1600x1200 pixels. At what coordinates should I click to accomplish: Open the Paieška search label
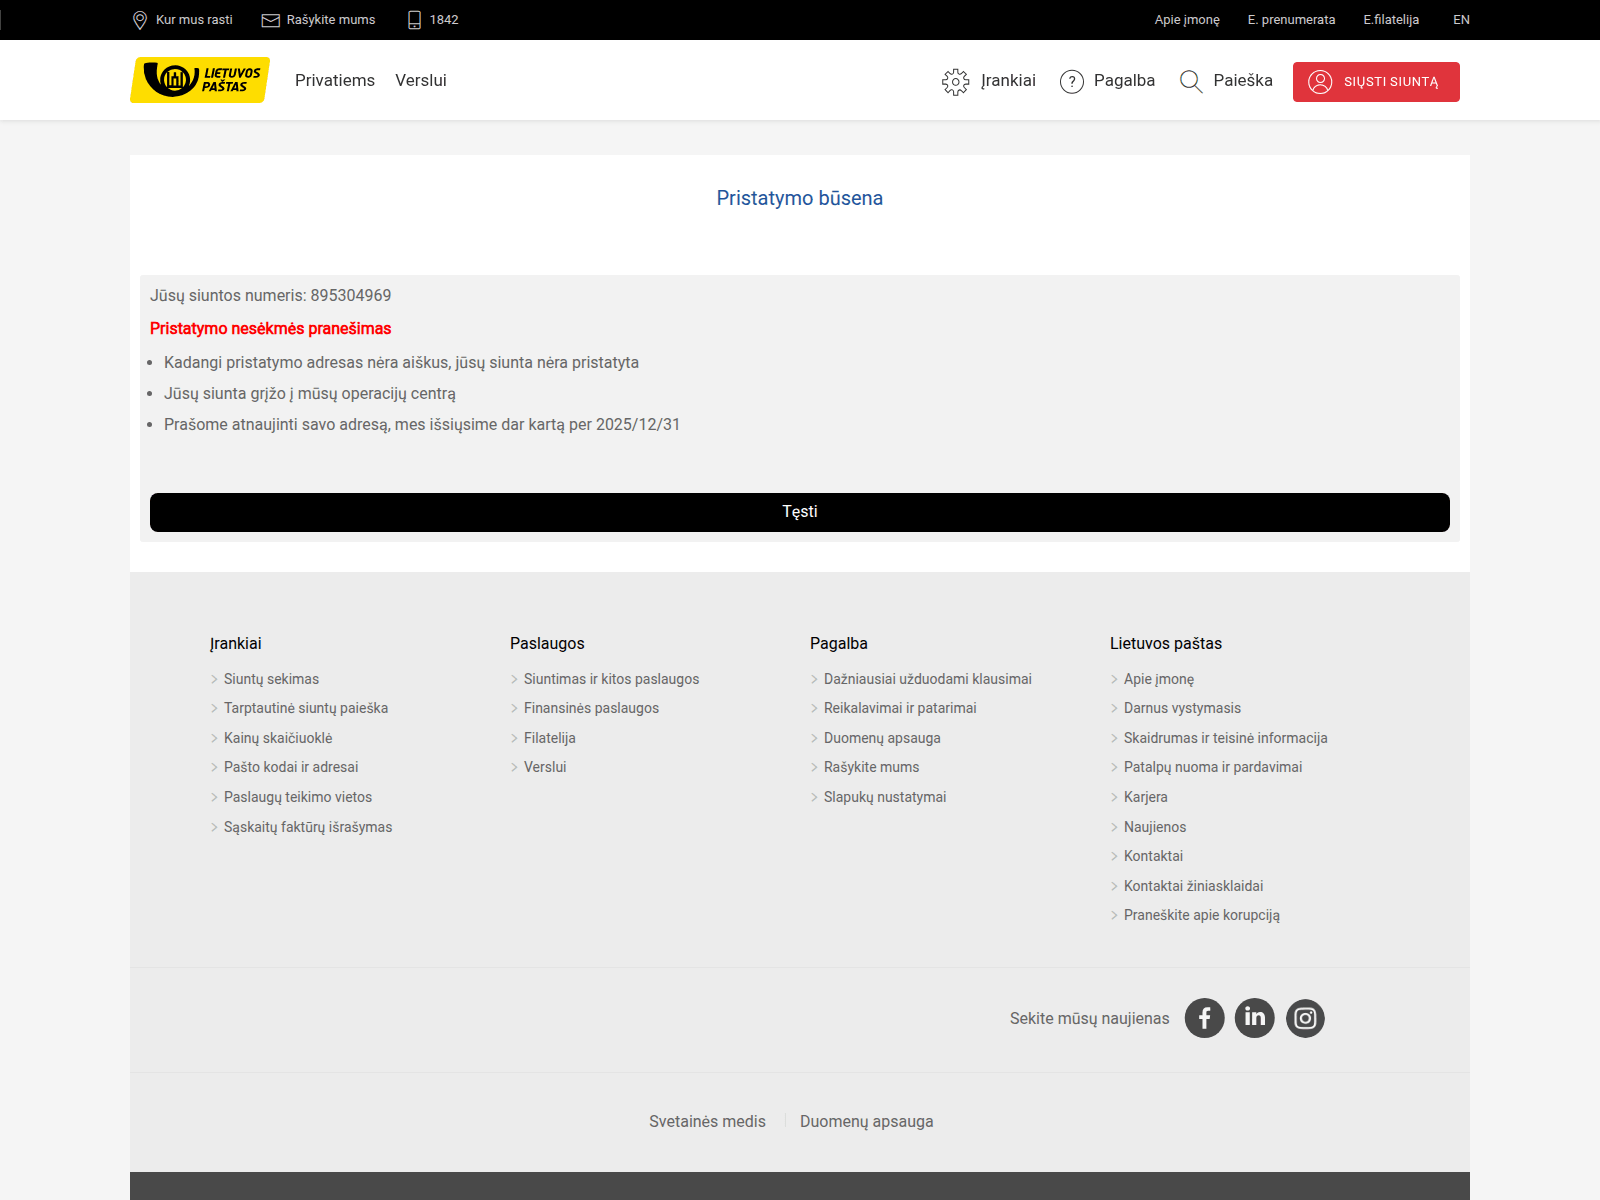coord(1243,81)
